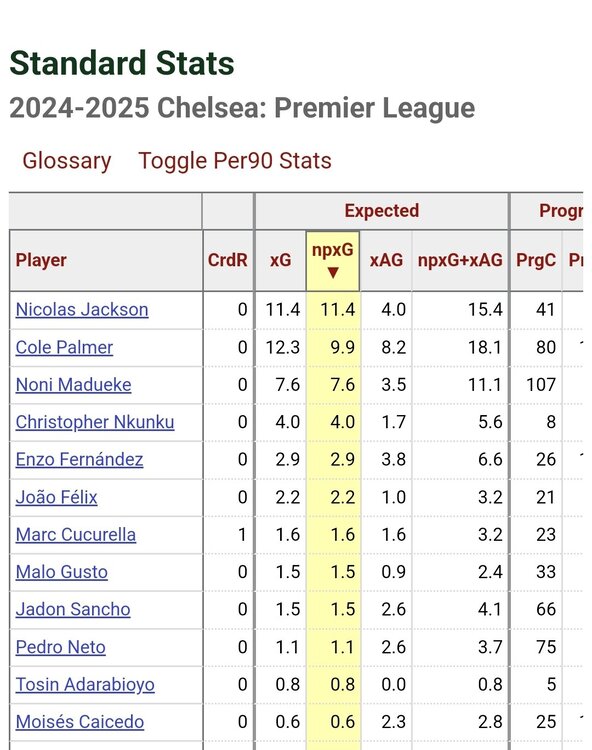Open Marc Cucurella's player page

pyautogui.click(x=76, y=534)
